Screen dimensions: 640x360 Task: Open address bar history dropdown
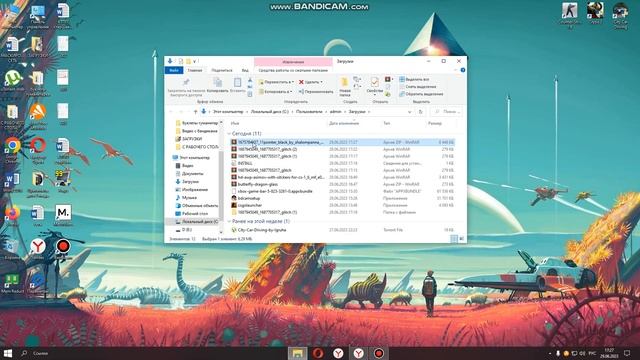pos(409,111)
